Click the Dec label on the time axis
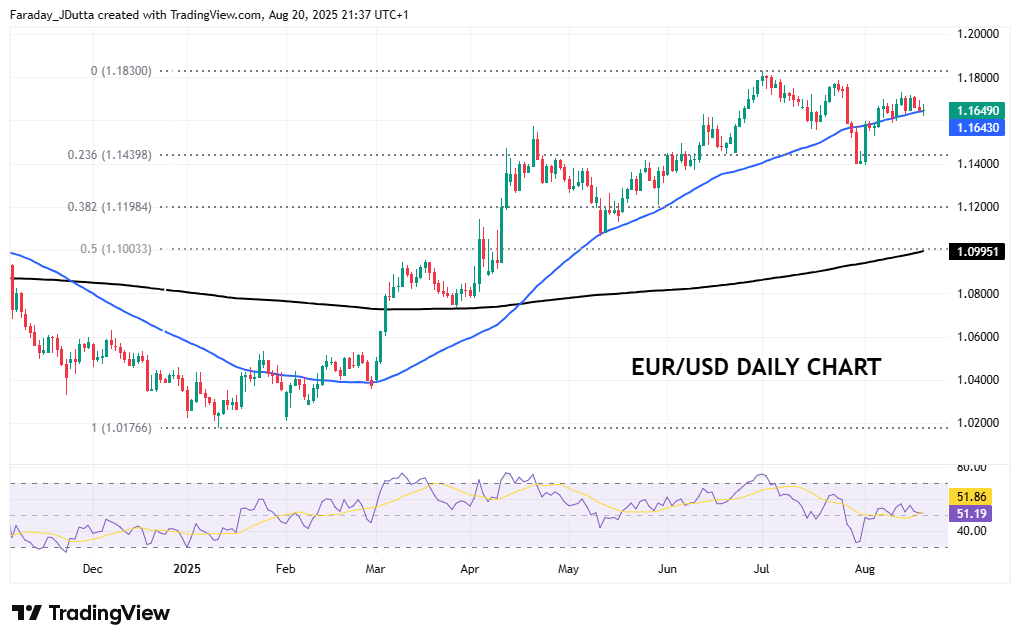 [x=92, y=568]
